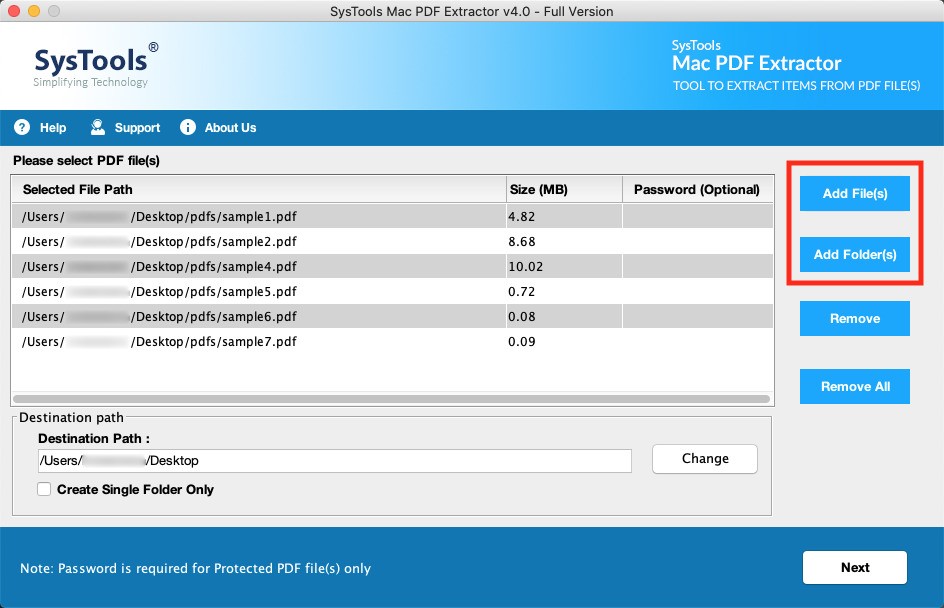
Task: Minimize the window with yellow button
Action: tap(34, 11)
